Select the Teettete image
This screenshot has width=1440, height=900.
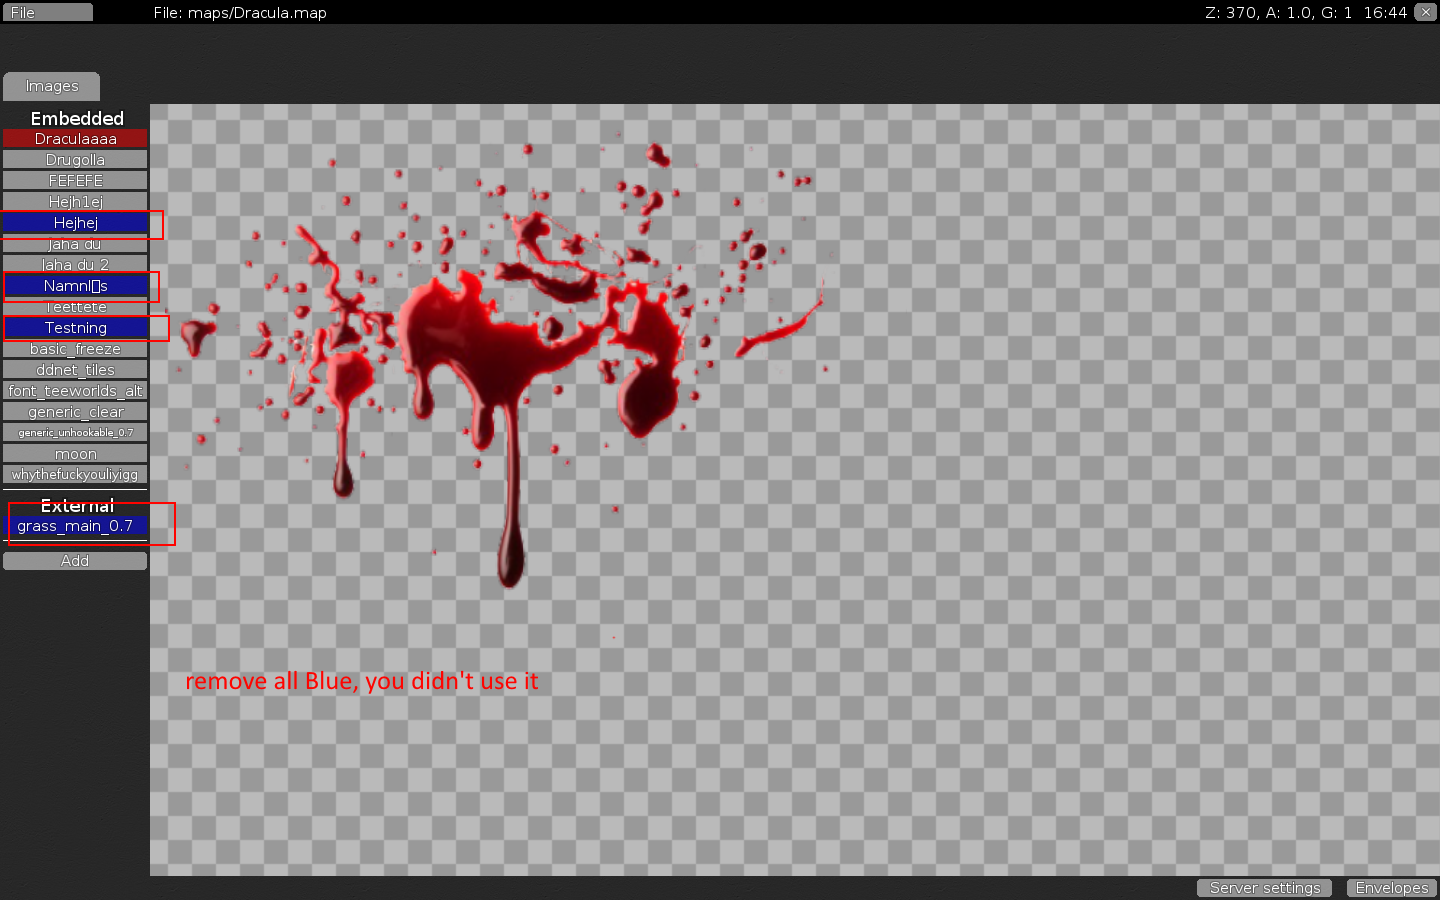[x=75, y=307]
